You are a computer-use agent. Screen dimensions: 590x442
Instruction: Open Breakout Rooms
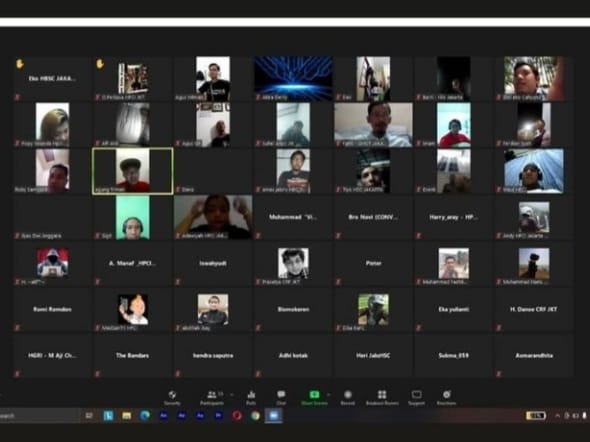click(x=382, y=397)
